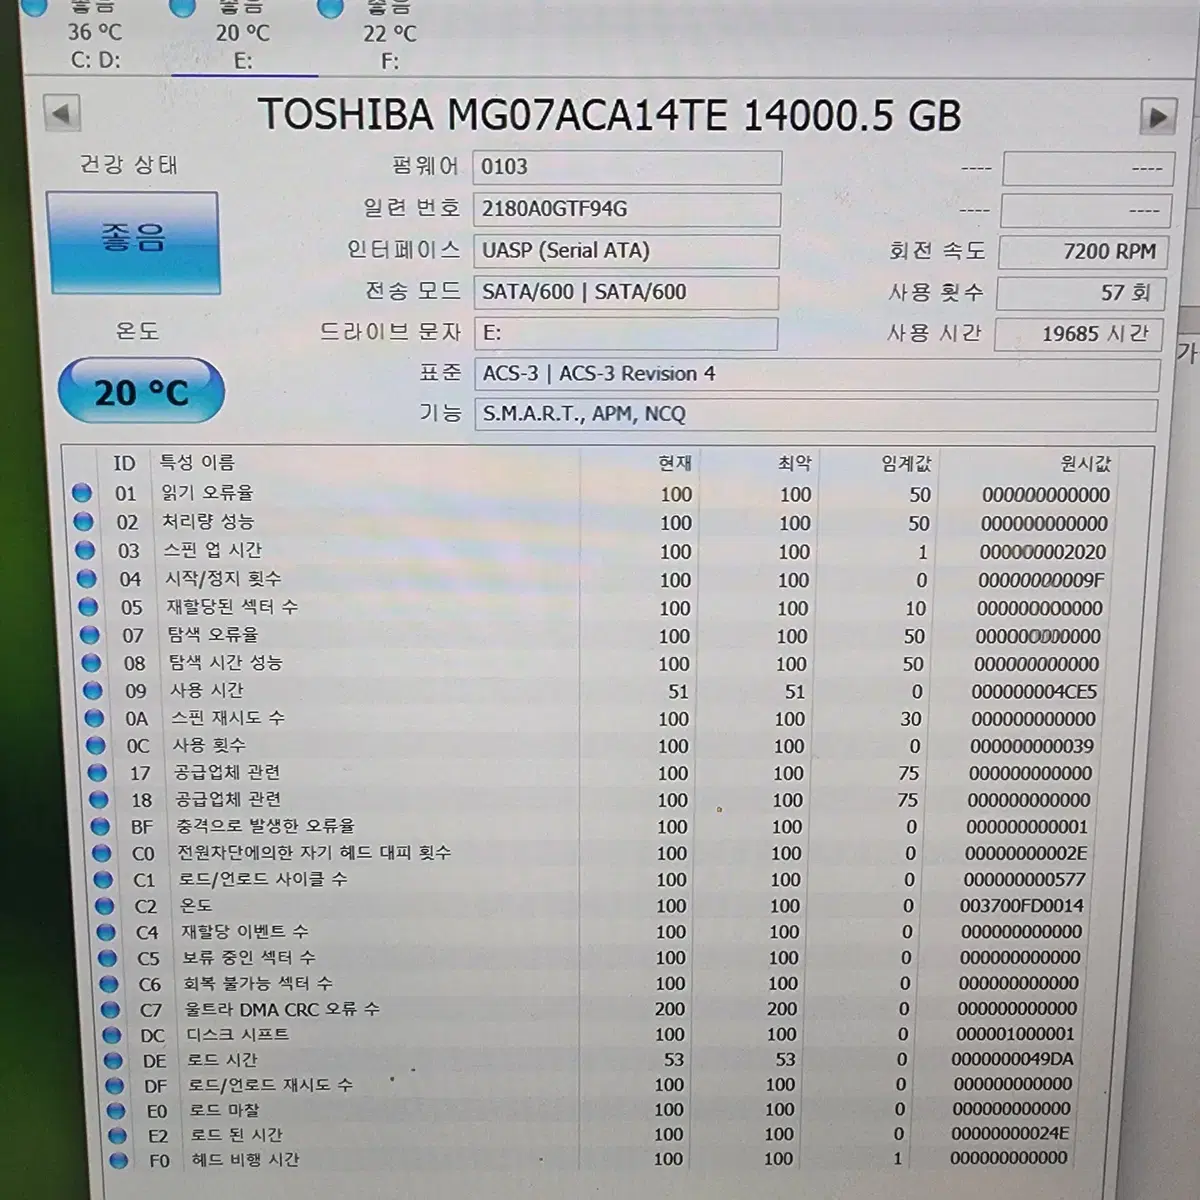The width and height of the screenshot is (1200, 1200).
Task: Click the status dot for attribute 17
Action: [98, 773]
